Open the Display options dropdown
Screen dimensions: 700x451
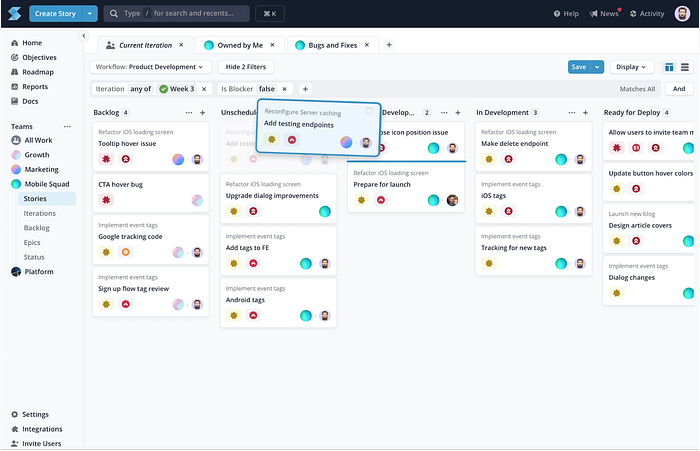tap(631, 67)
